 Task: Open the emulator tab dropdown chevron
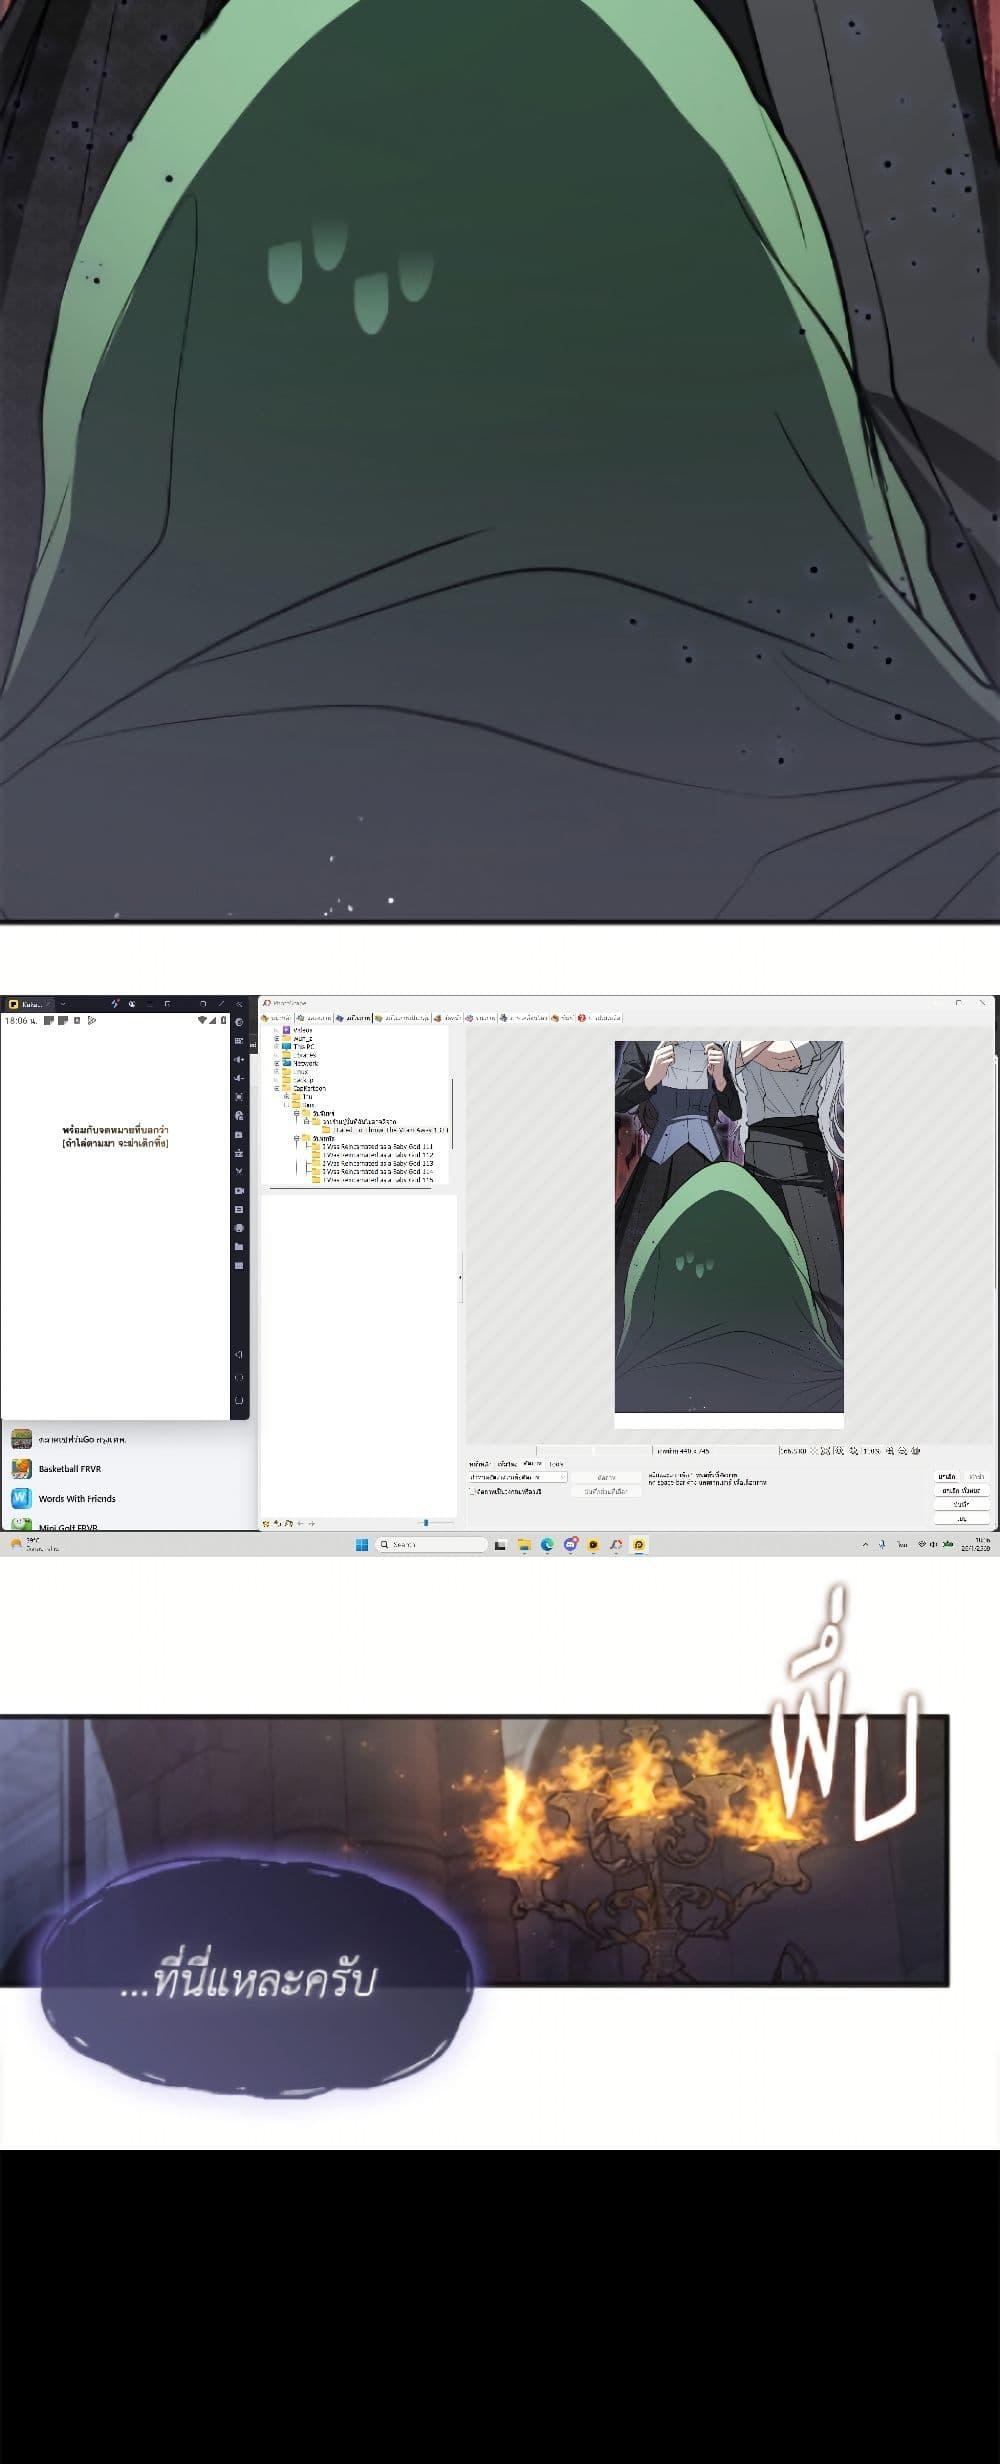63,1003
